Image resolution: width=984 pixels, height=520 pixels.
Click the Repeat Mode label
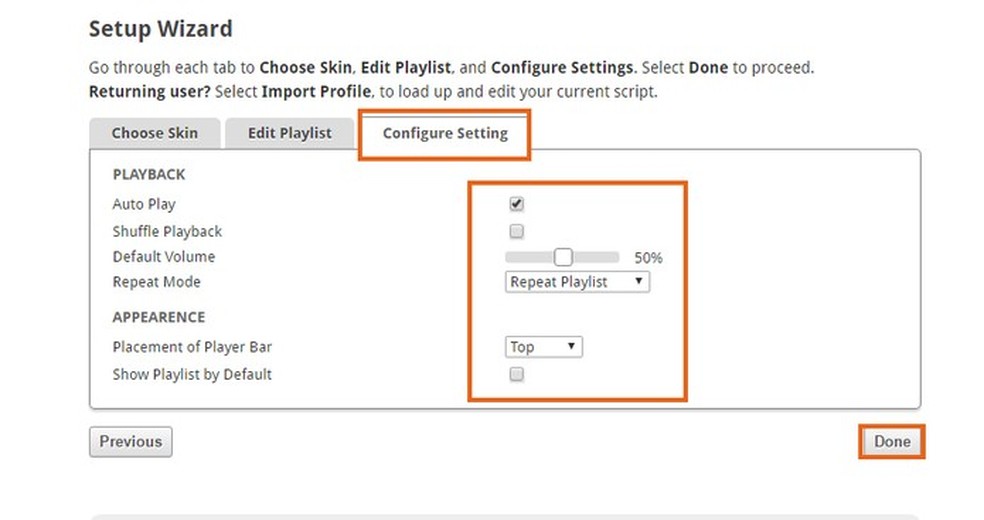[156, 282]
